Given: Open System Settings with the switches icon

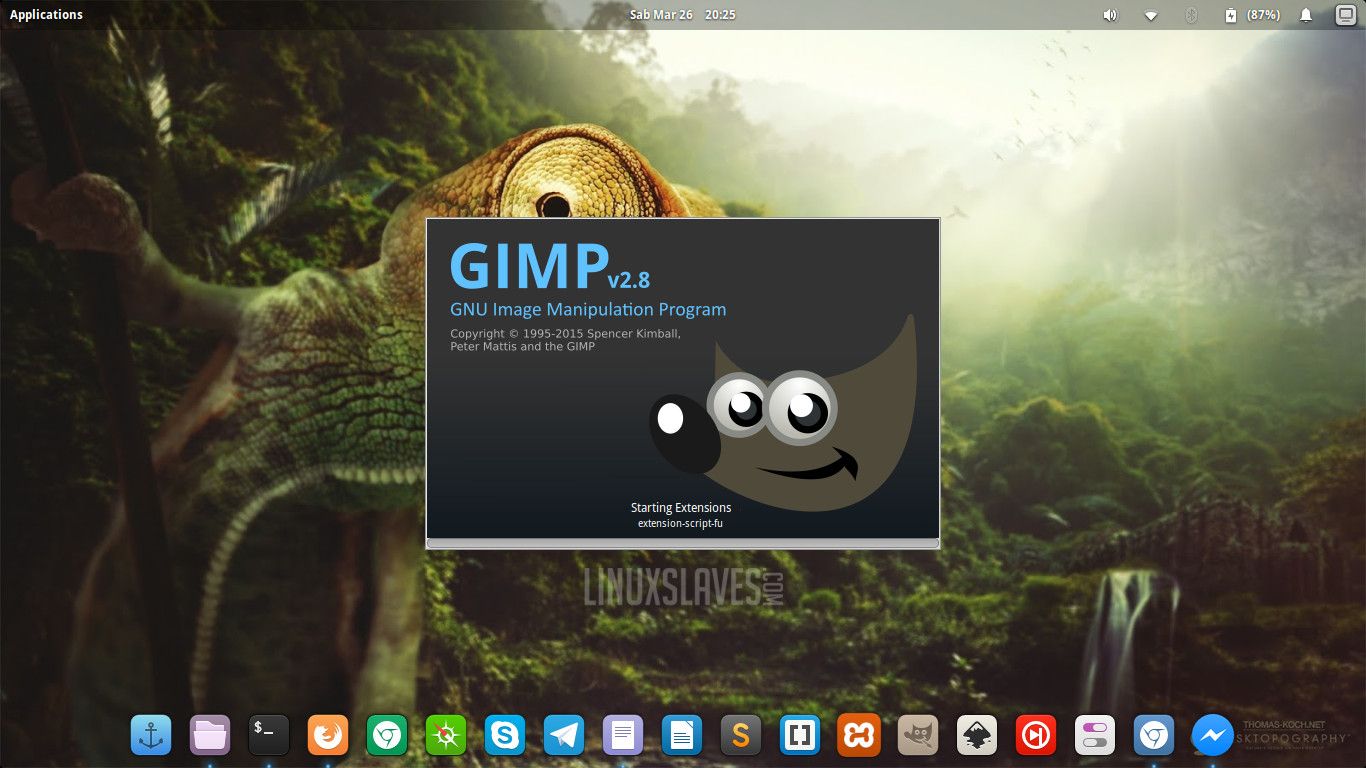Looking at the screenshot, I should click(x=1094, y=735).
